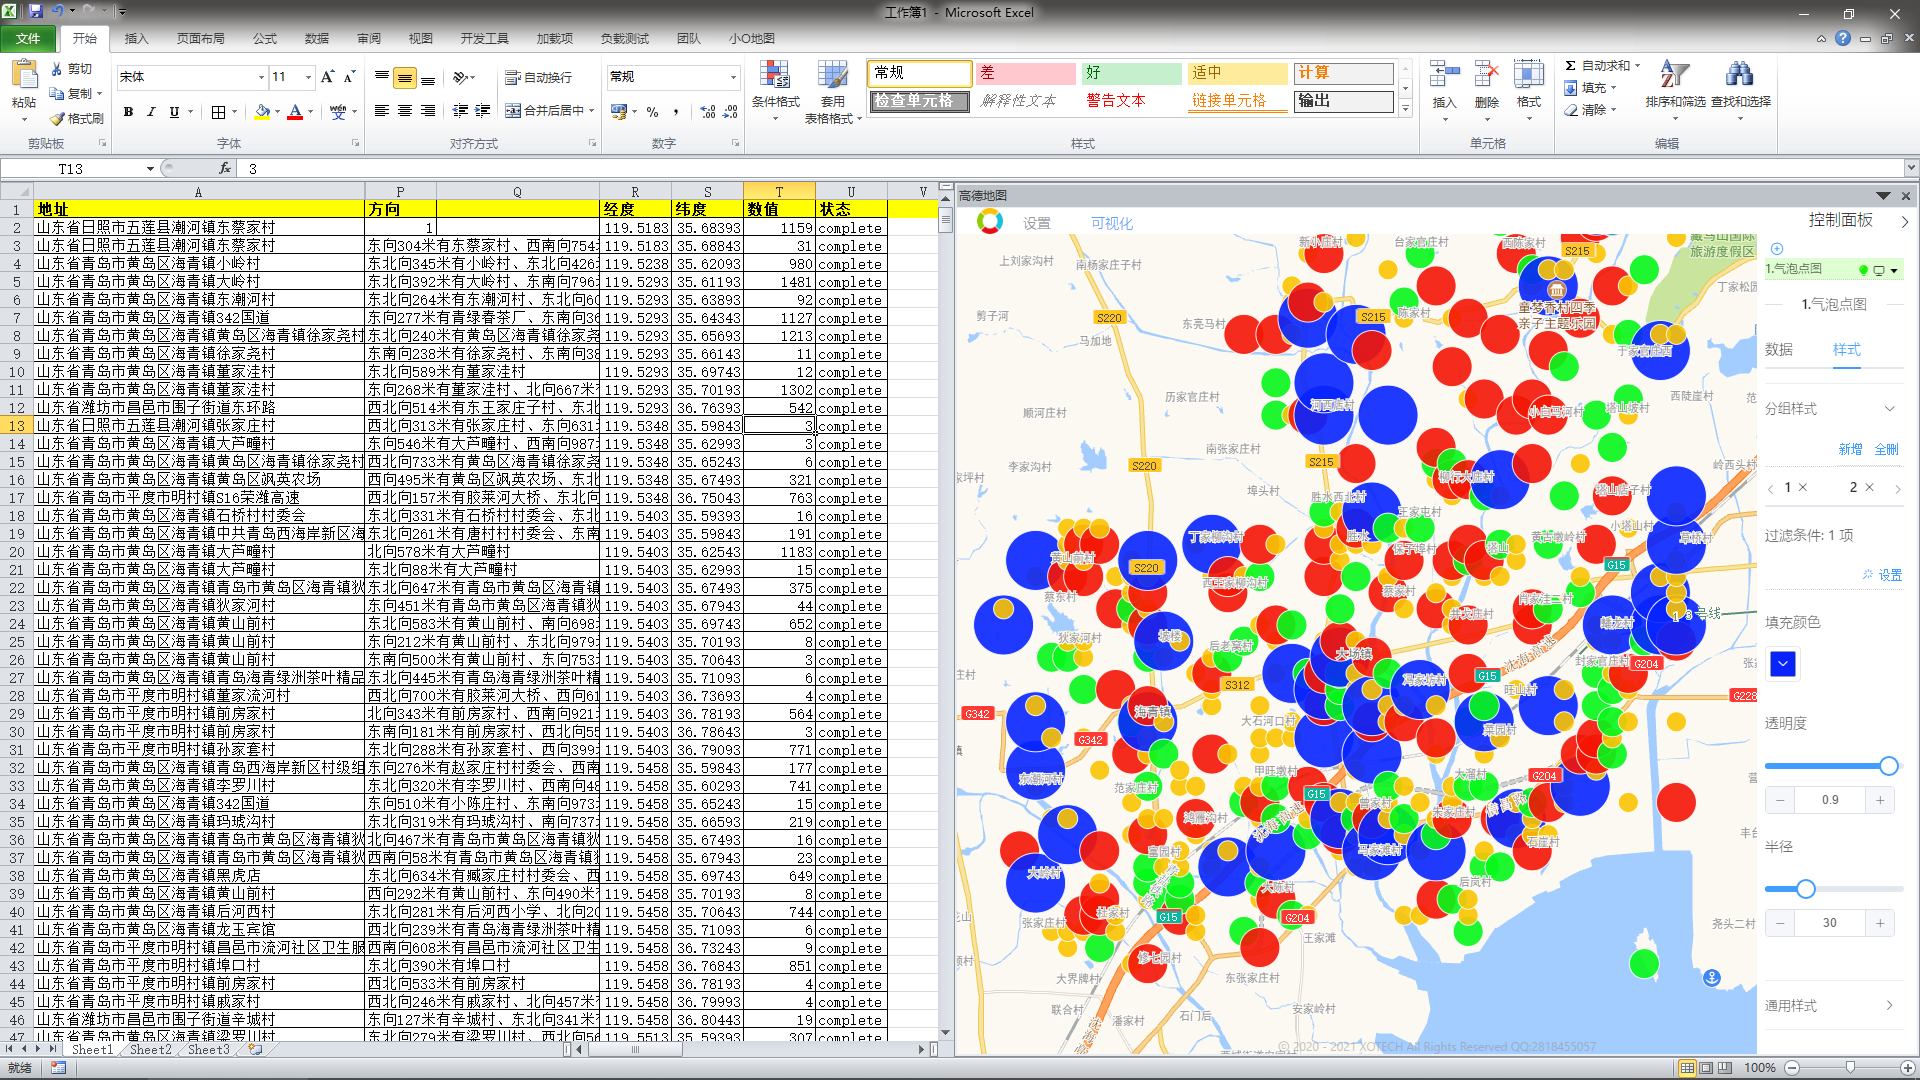This screenshot has height=1080, width=1920.
Task: Expand the 分组样式 section chevron
Action: tap(1890, 409)
